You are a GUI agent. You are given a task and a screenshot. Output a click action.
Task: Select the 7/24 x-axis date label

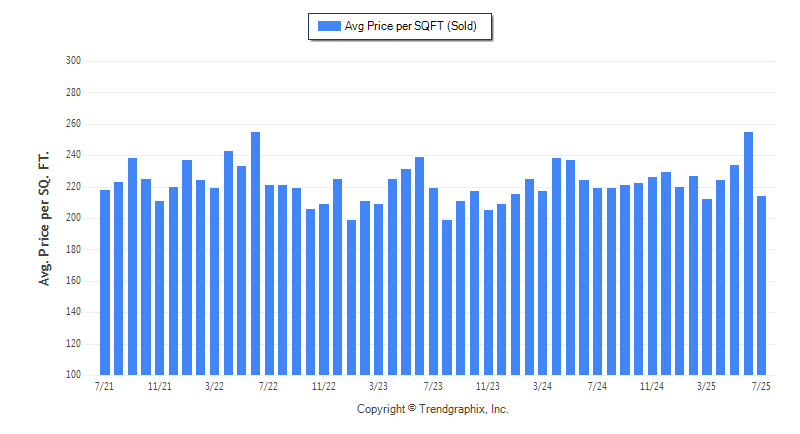click(x=597, y=387)
